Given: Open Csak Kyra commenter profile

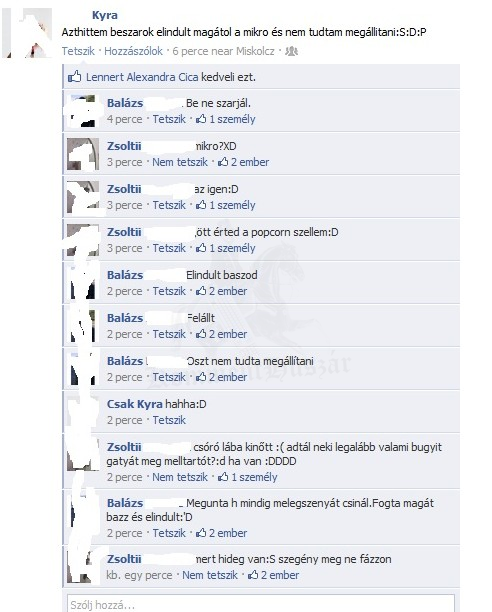Looking at the screenshot, I should point(135,404).
